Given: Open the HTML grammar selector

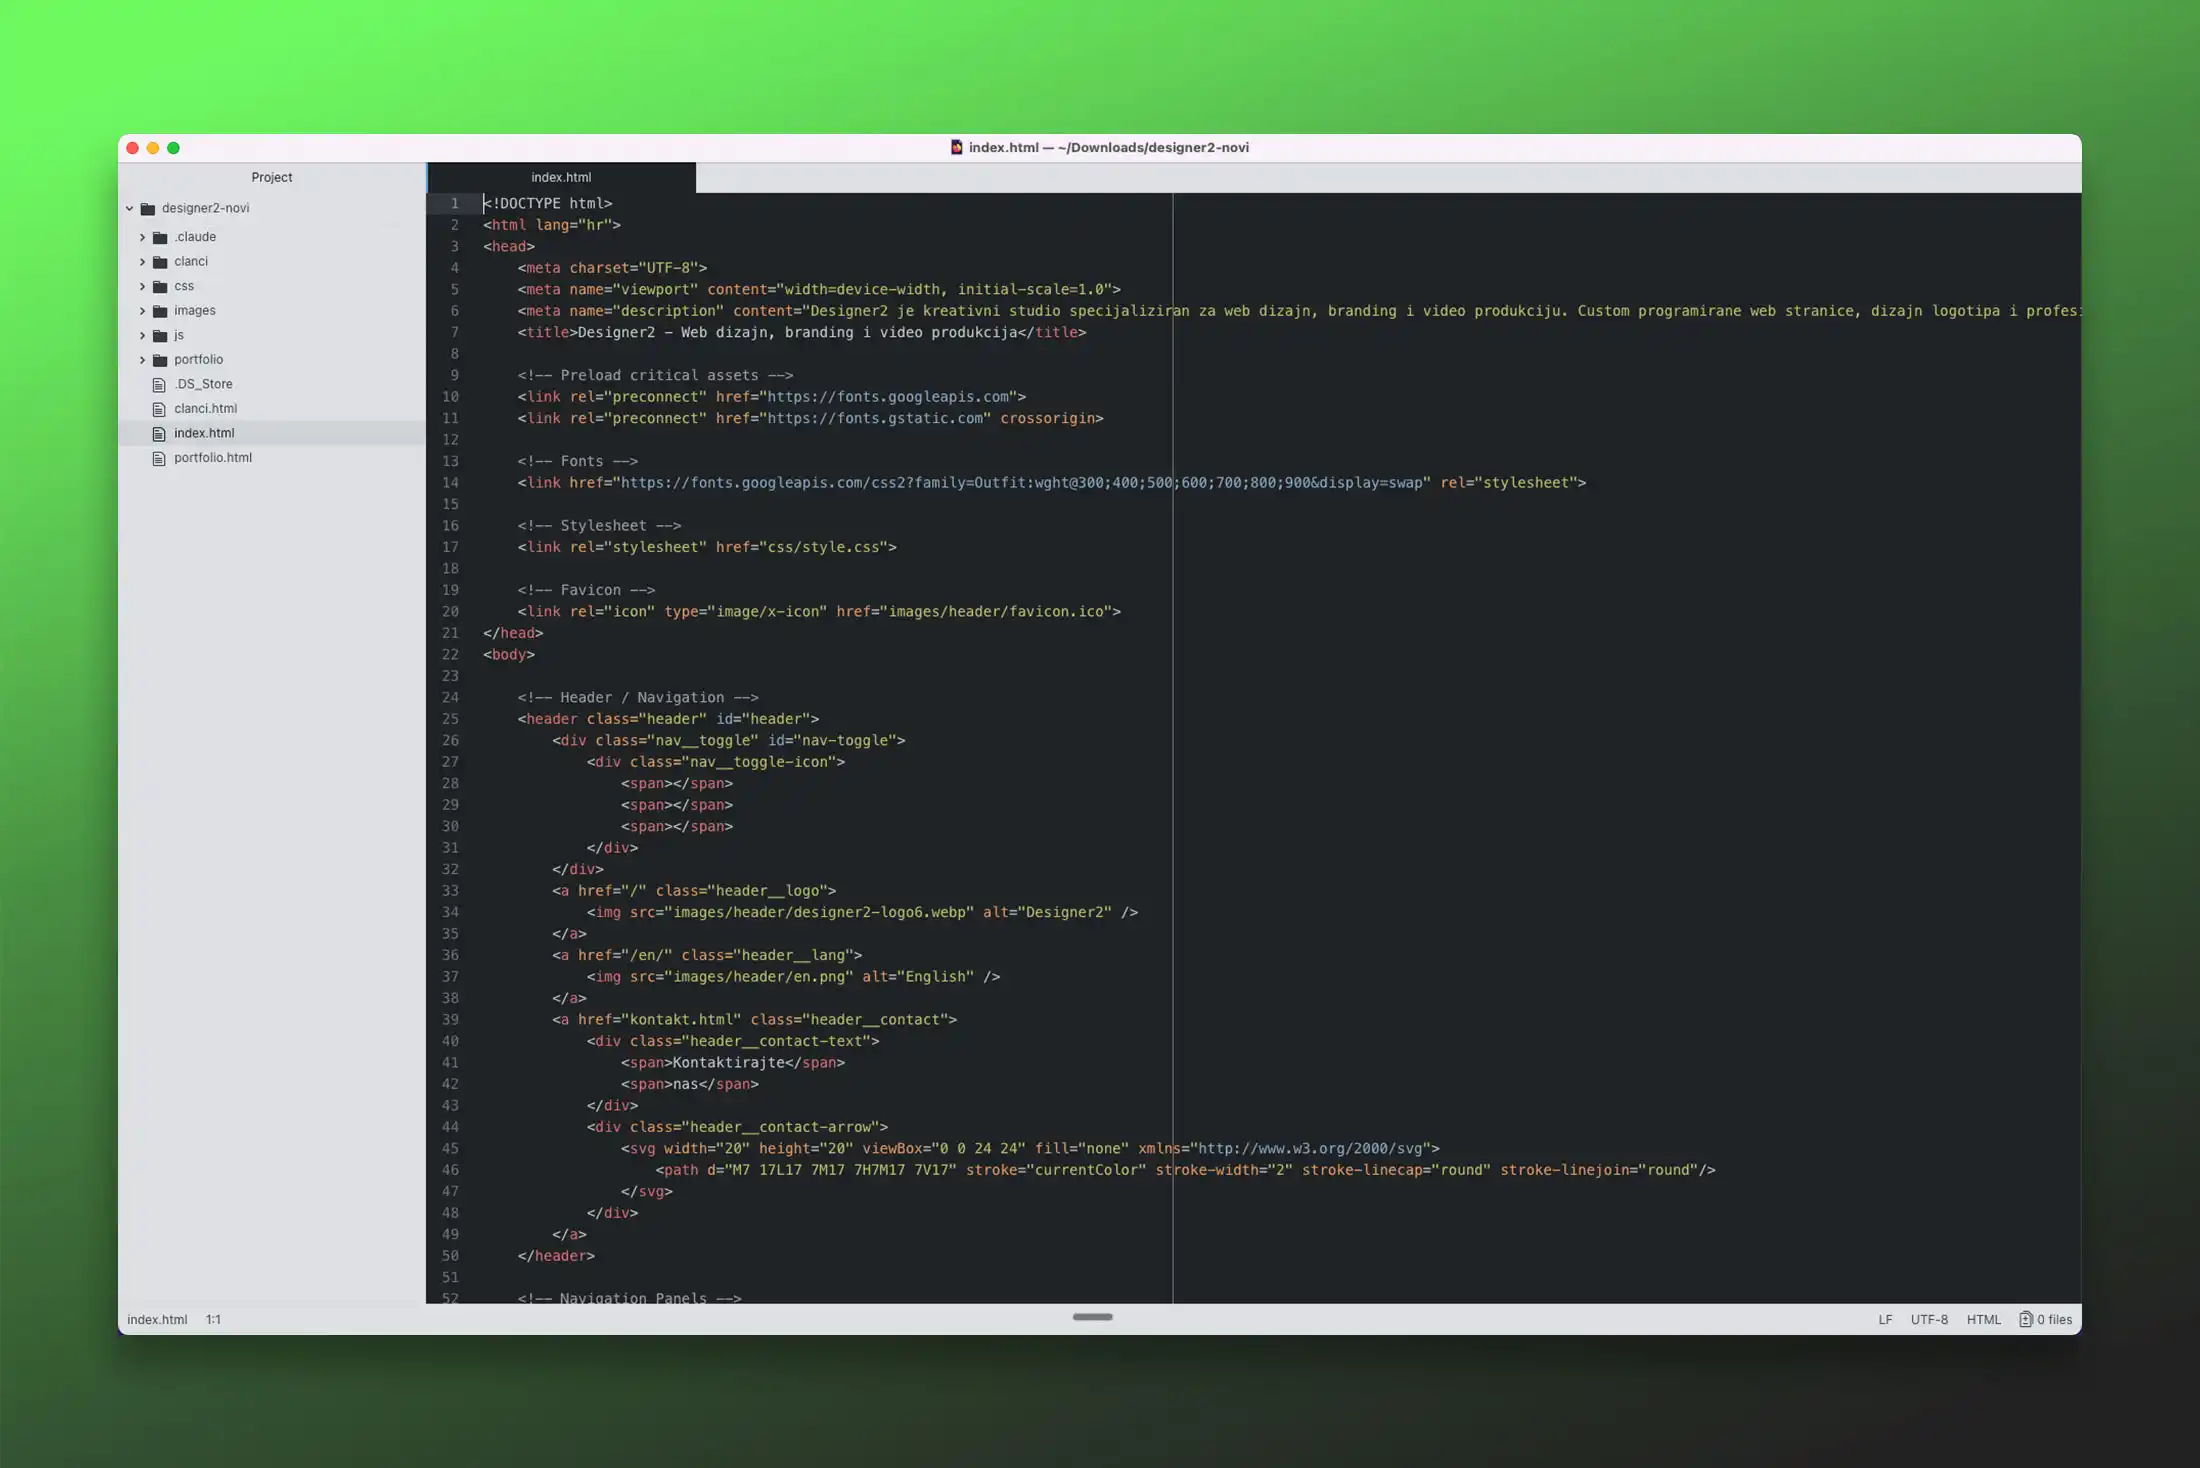Looking at the screenshot, I should 1983,1320.
